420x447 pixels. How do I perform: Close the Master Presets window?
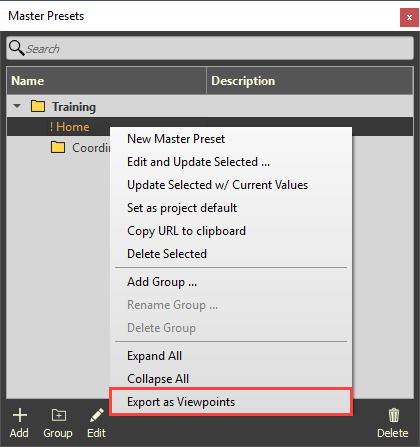coord(409,17)
